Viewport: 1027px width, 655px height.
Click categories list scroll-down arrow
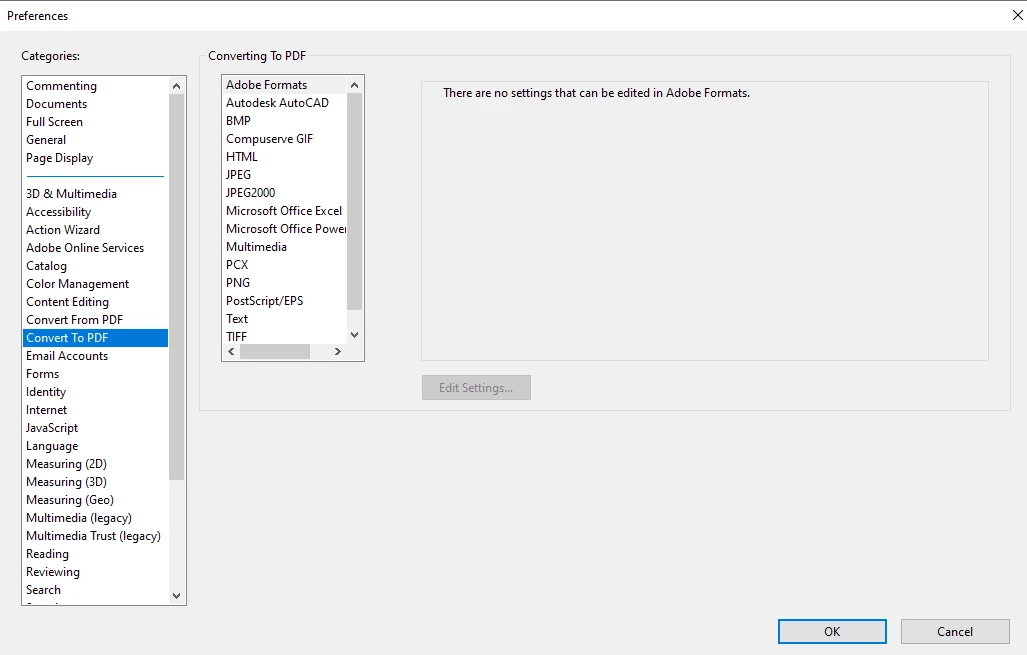(176, 595)
